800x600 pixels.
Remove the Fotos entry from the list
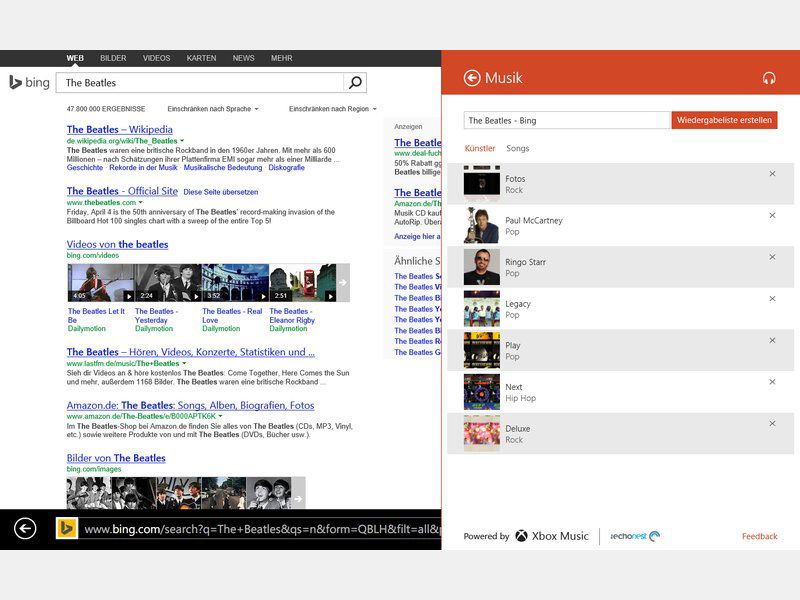[x=772, y=174]
